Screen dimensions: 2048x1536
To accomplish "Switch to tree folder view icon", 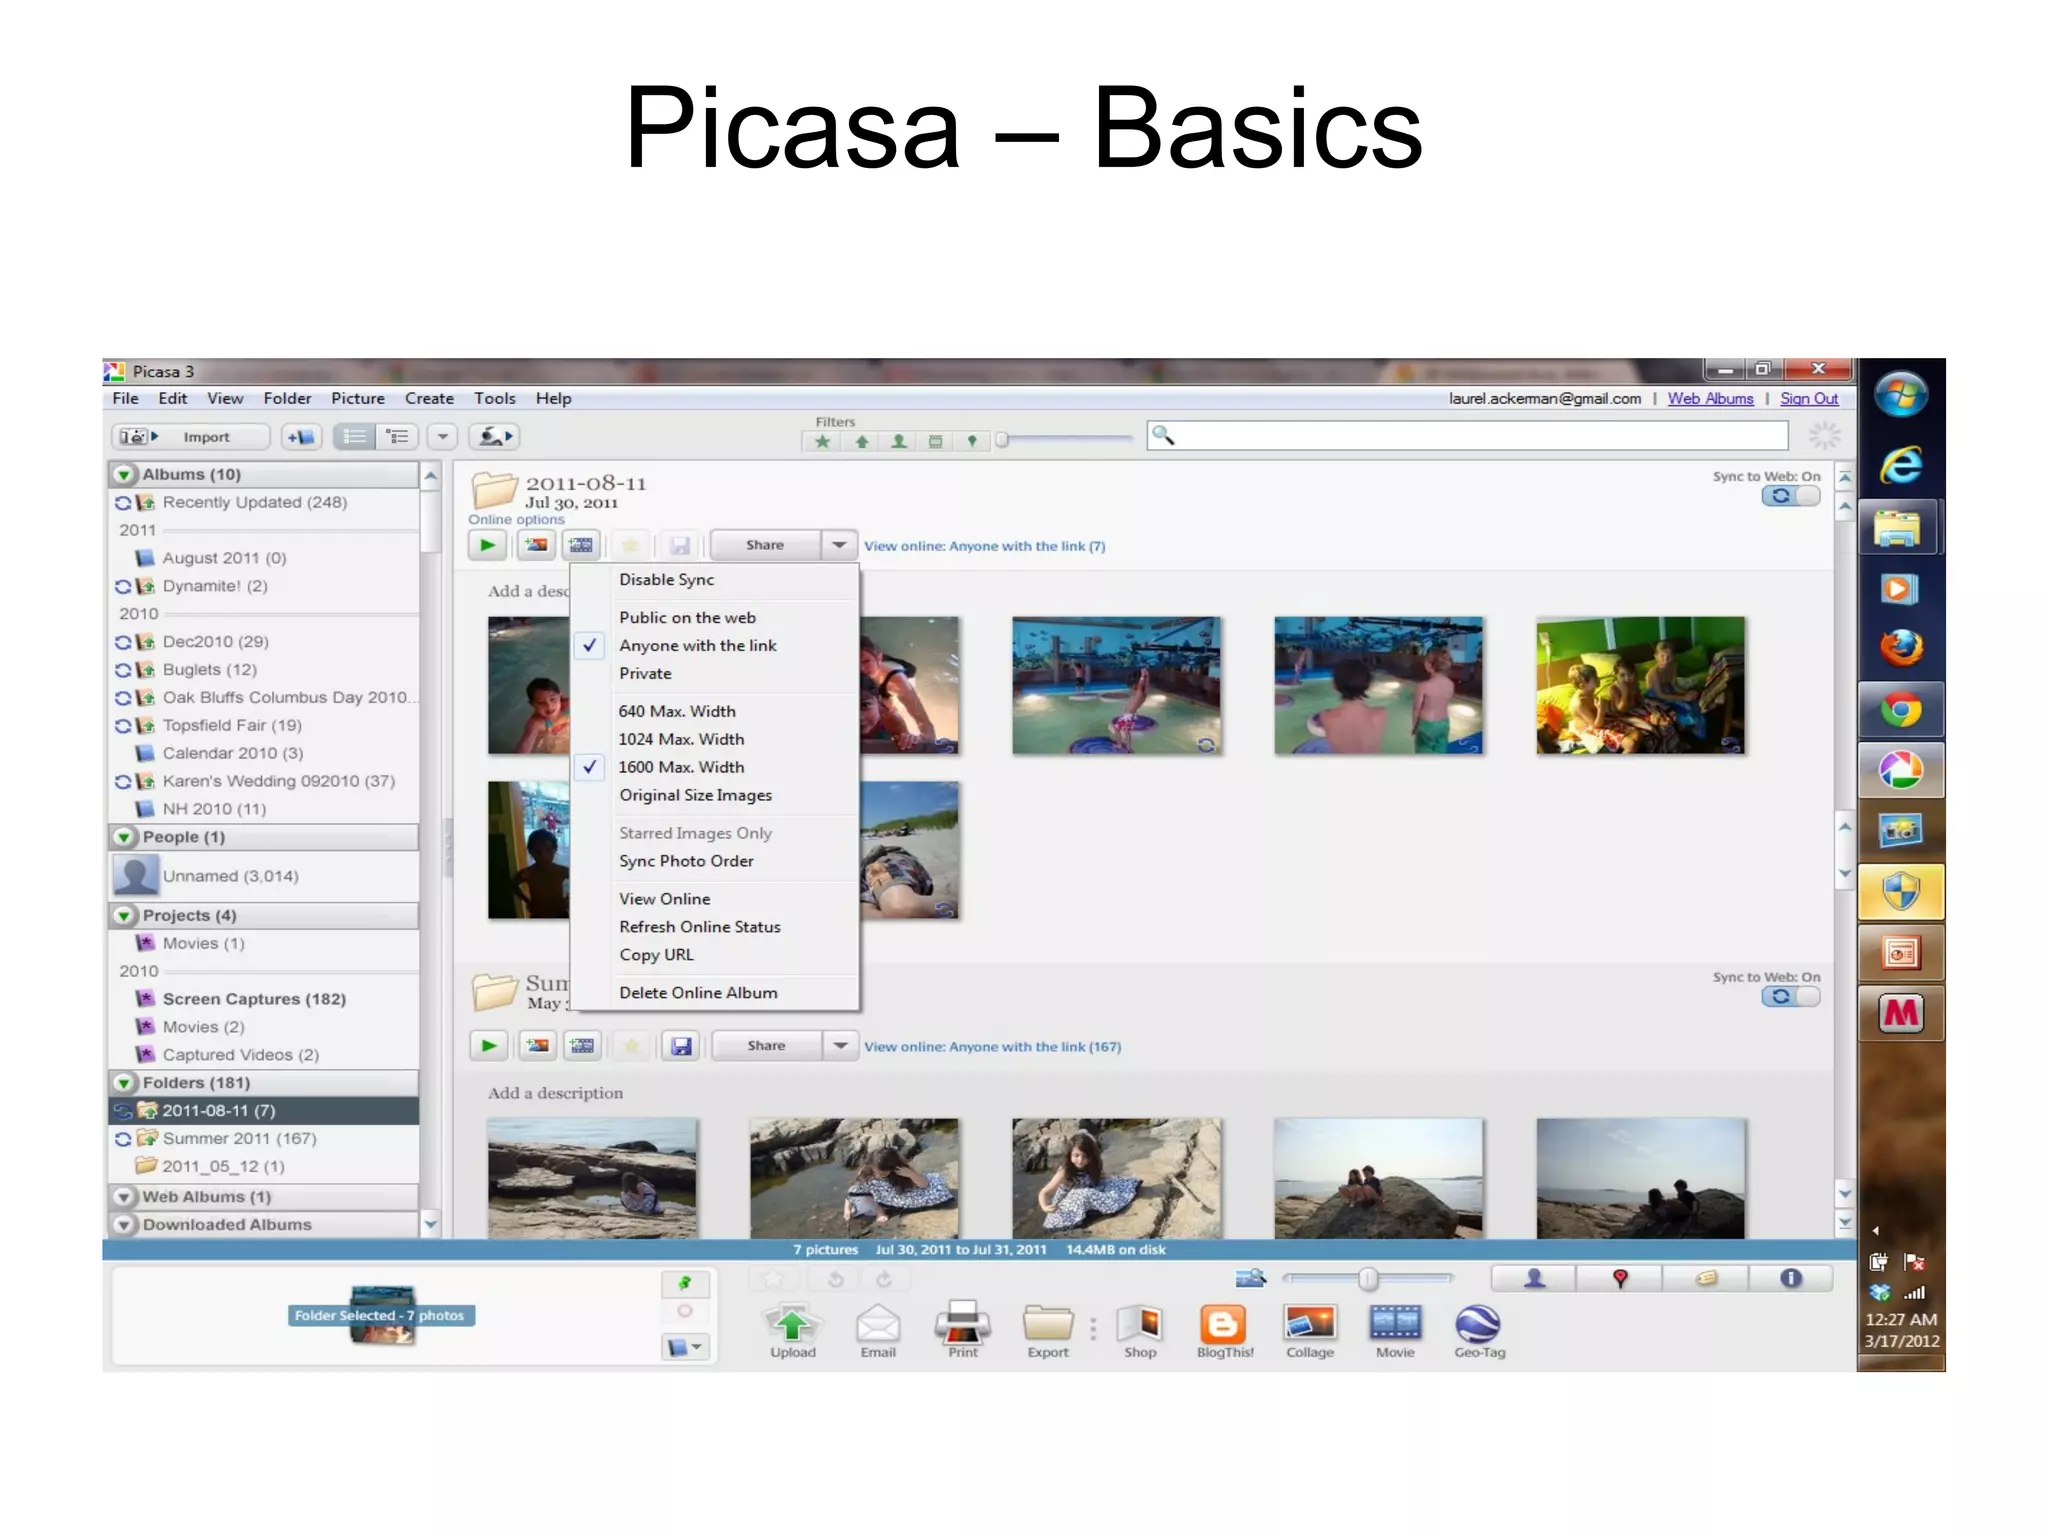I will [397, 437].
